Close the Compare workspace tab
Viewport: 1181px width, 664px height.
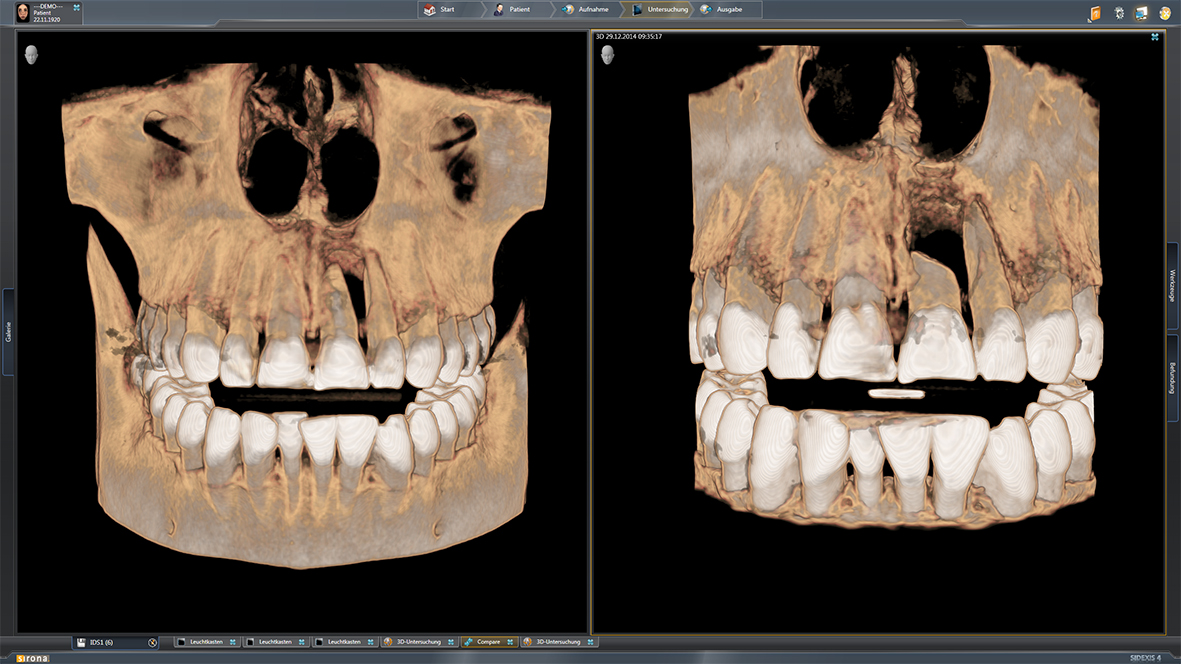[x=510, y=642]
